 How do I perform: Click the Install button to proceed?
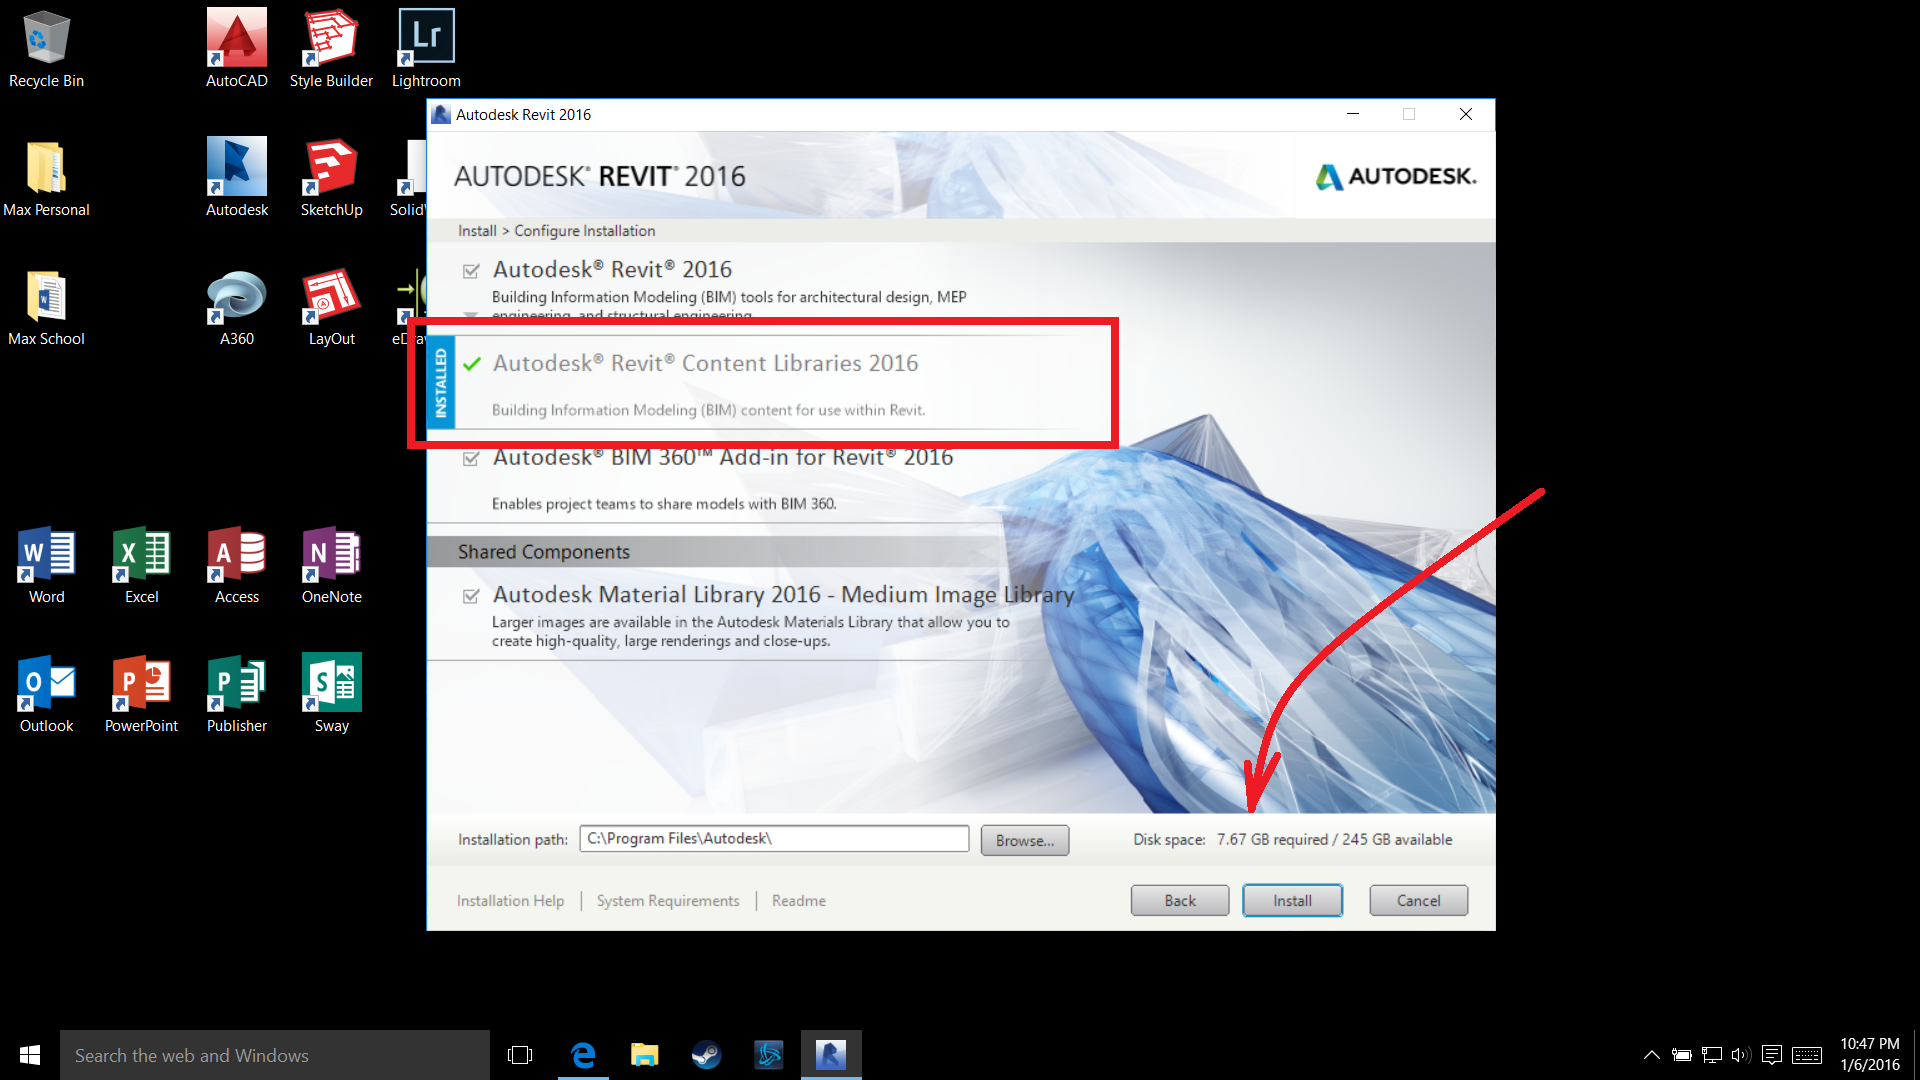pyautogui.click(x=1294, y=899)
